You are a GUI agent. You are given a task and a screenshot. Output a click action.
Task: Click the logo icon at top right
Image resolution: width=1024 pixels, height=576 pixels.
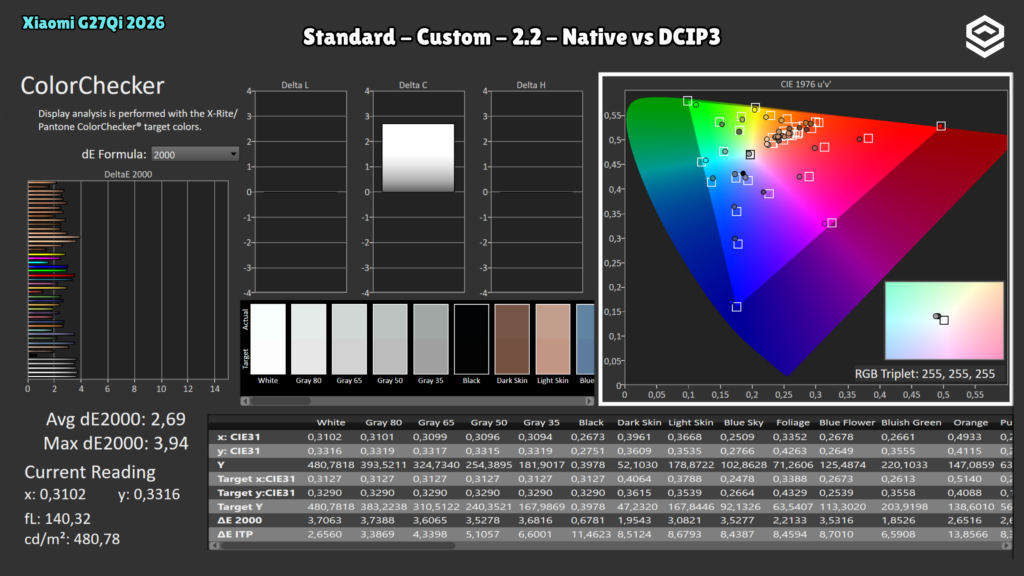(985, 37)
